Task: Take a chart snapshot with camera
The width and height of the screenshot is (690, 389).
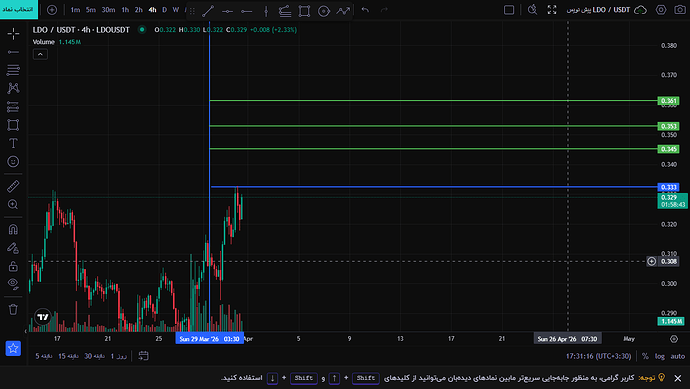Action: pos(680,10)
